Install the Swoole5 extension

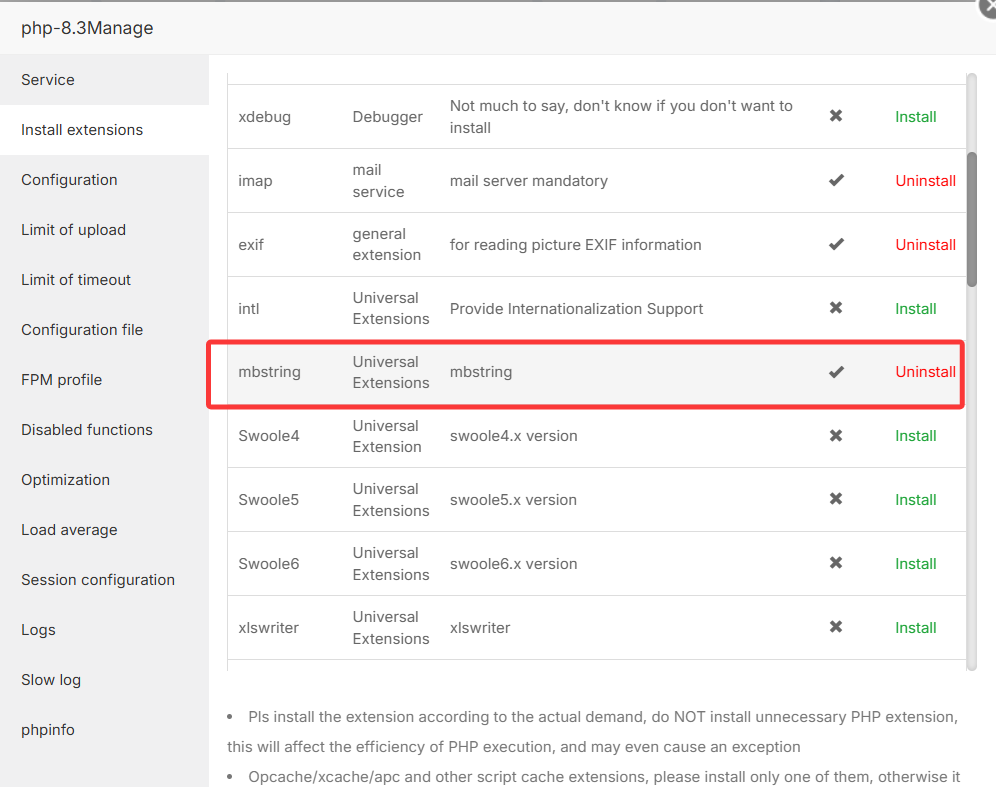tap(915, 500)
